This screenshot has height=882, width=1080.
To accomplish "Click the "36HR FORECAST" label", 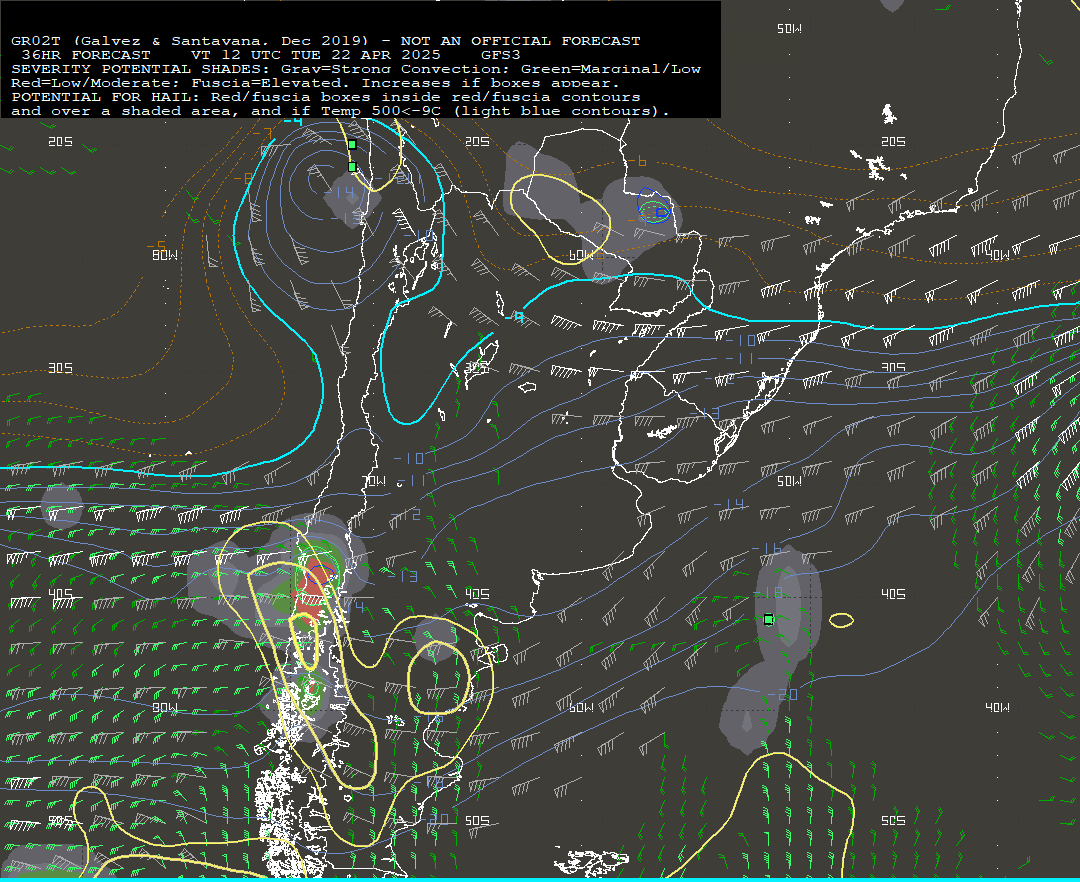I will tap(86, 54).
